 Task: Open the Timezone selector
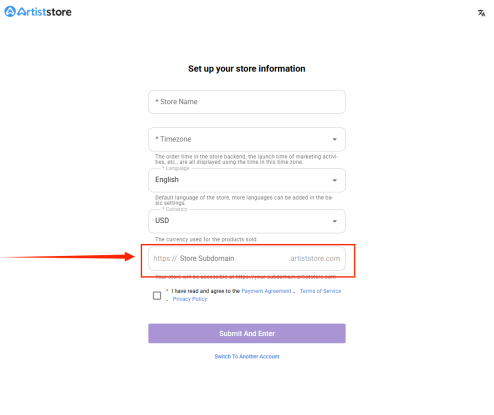247,139
